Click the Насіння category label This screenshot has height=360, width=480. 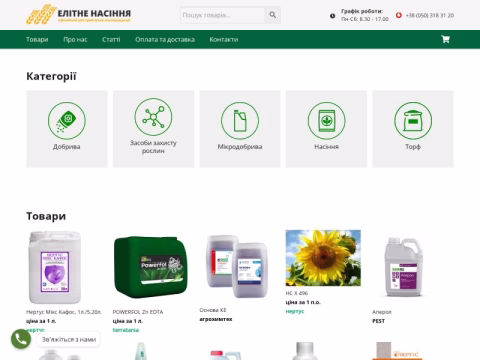[326, 147]
